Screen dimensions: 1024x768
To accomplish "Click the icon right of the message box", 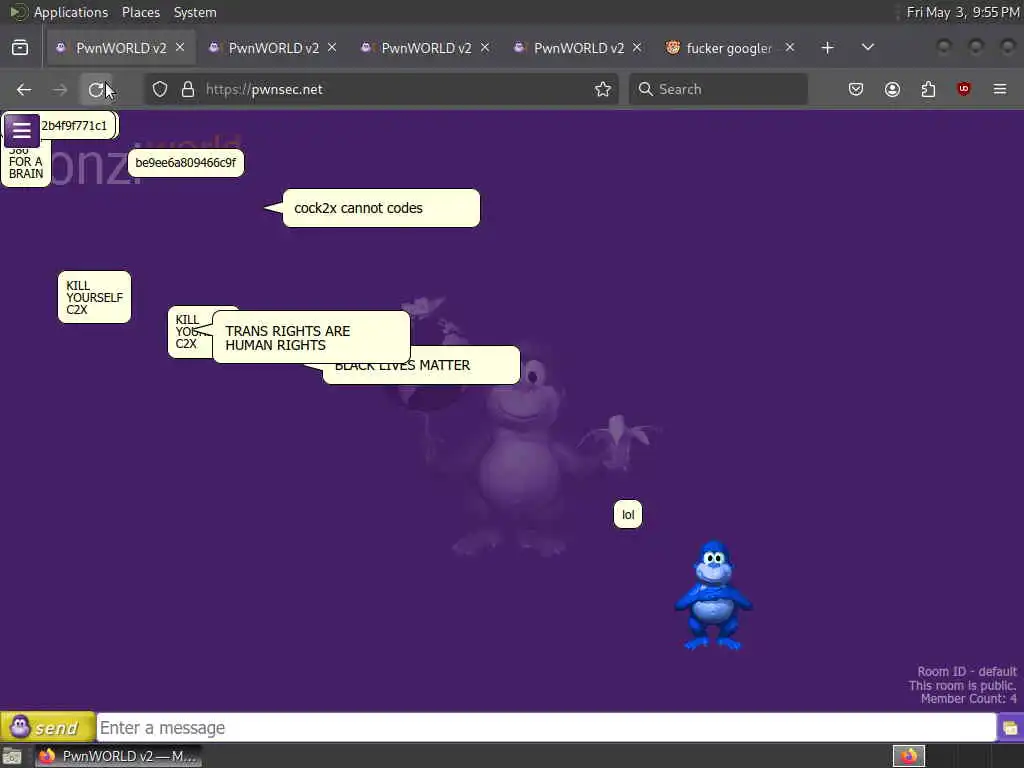I will (x=1010, y=728).
